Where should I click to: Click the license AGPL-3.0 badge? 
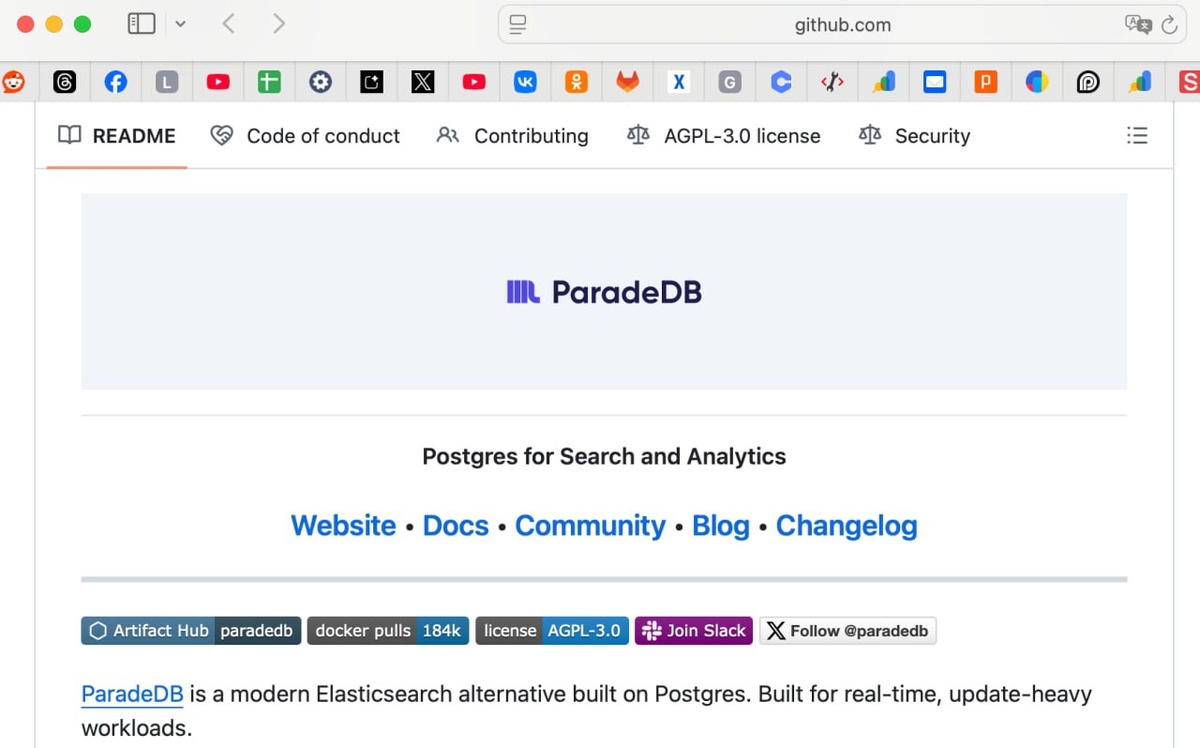coord(552,631)
